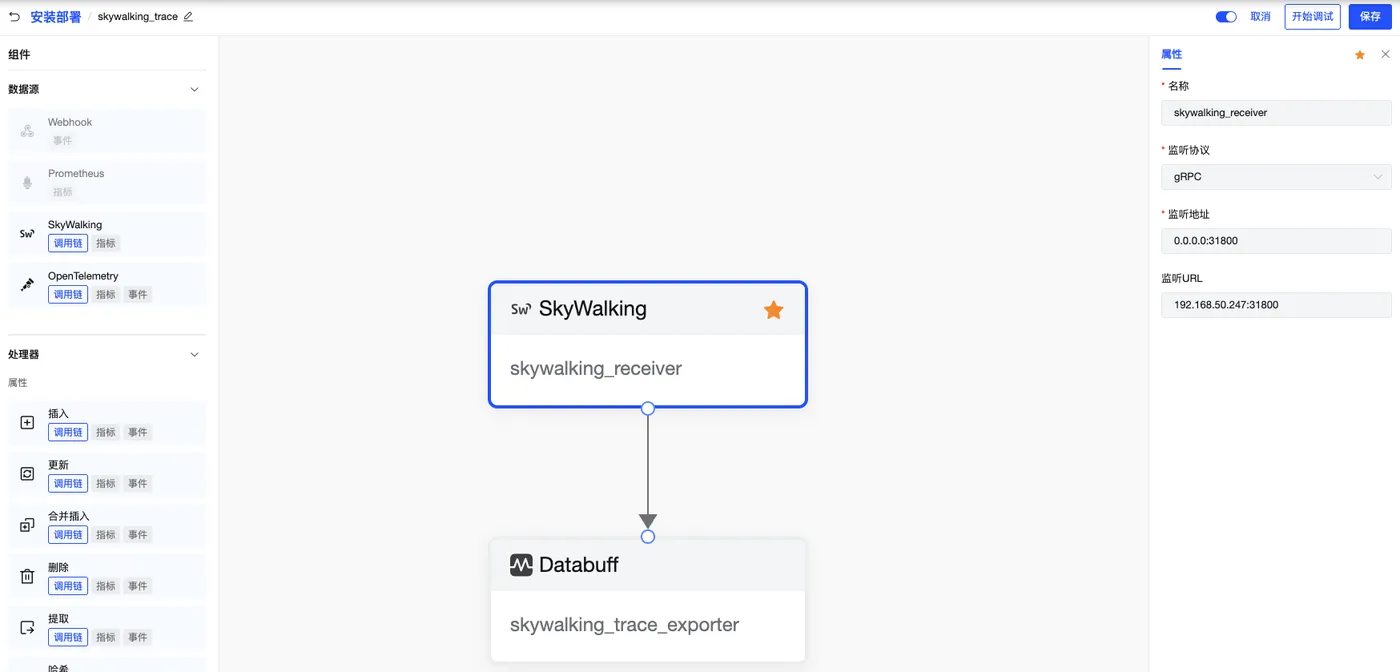The width and height of the screenshot is (1400, 672).
Task: Click the 插入 processor icon
Action: coord(27,423)
